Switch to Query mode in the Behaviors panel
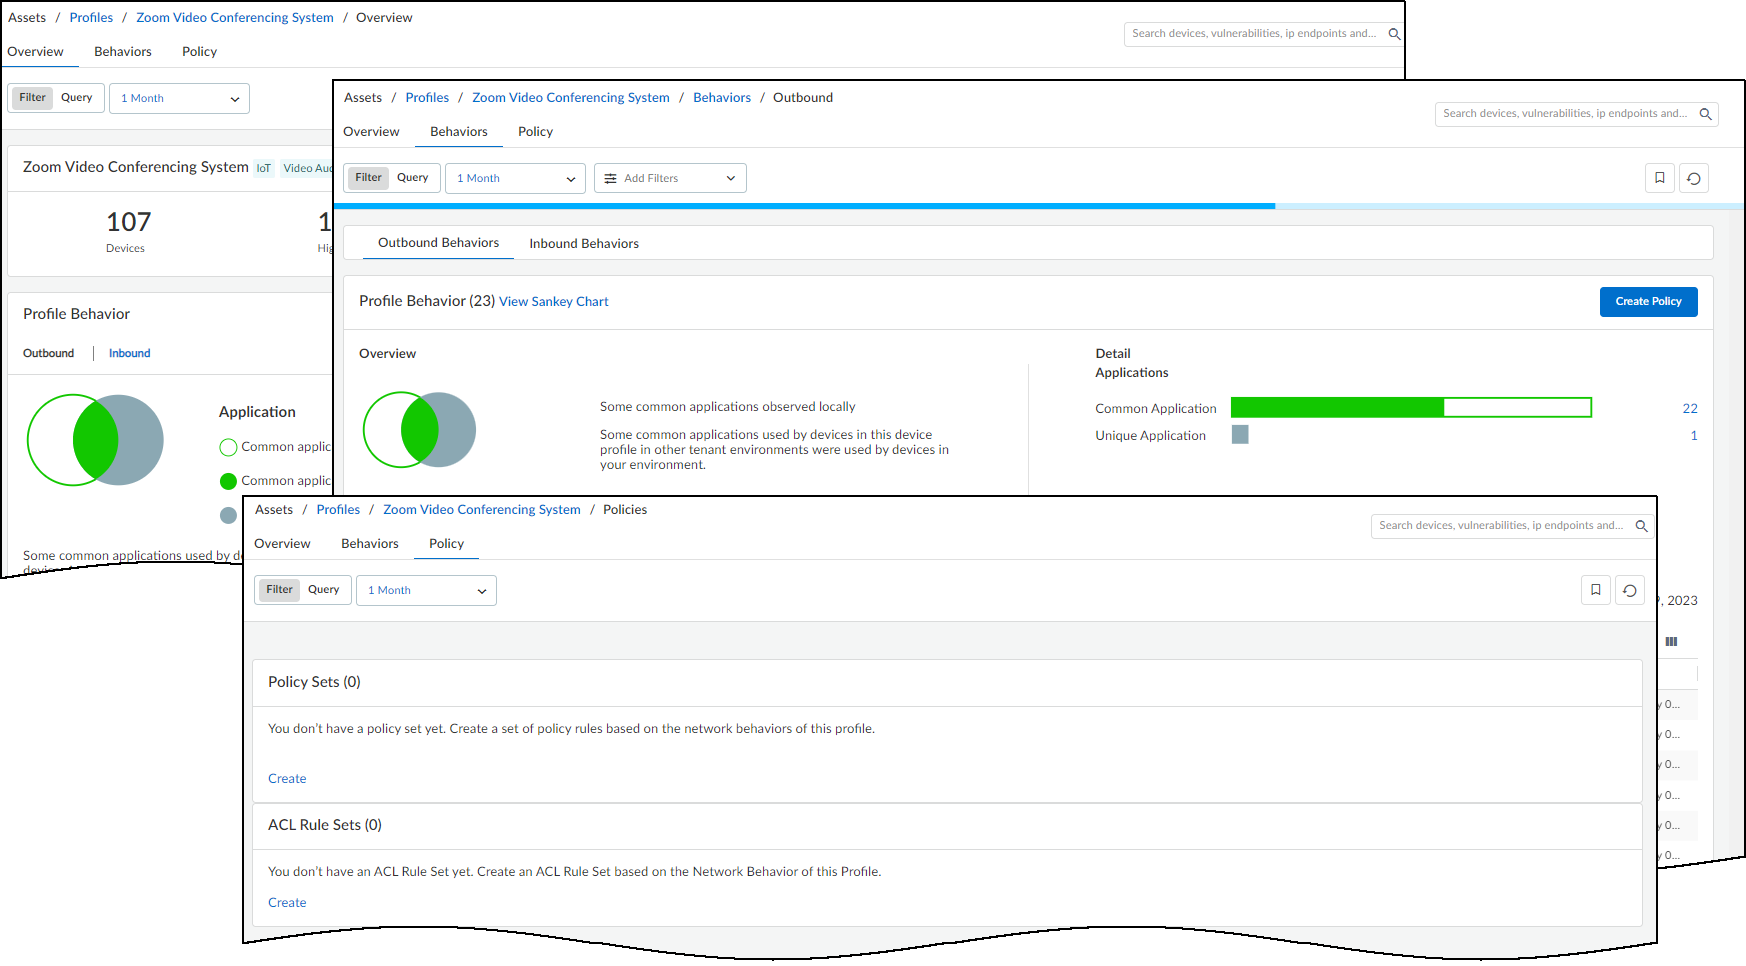The image size is (1746, 966). 412,178
